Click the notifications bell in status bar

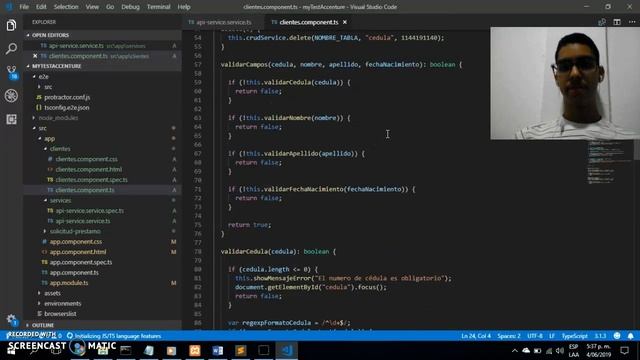[631, 336]
